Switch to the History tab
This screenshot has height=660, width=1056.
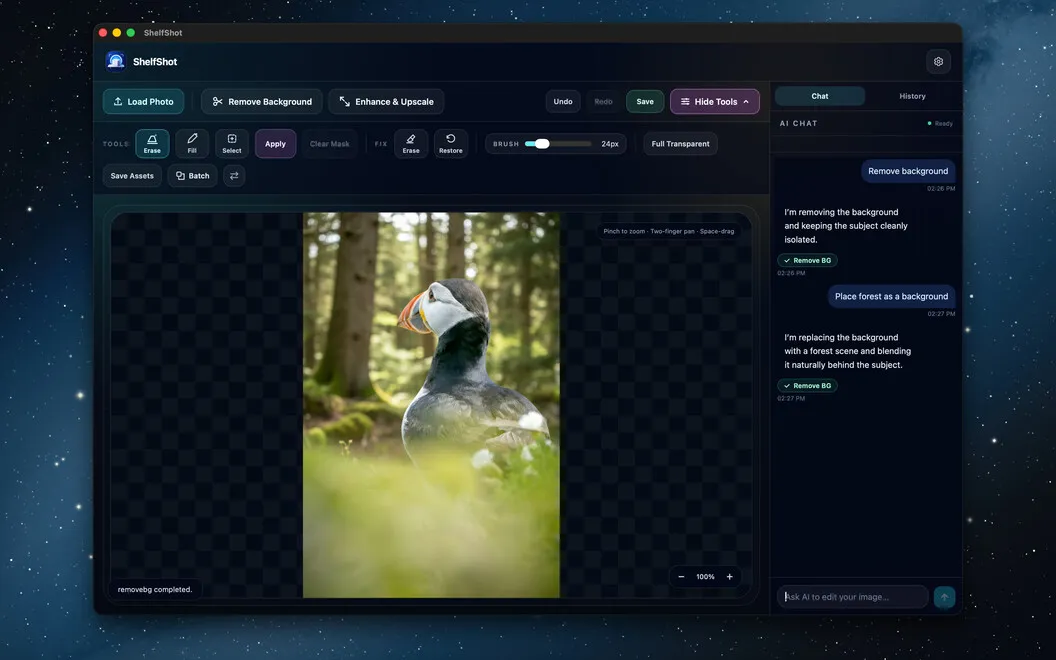[913, 96]
